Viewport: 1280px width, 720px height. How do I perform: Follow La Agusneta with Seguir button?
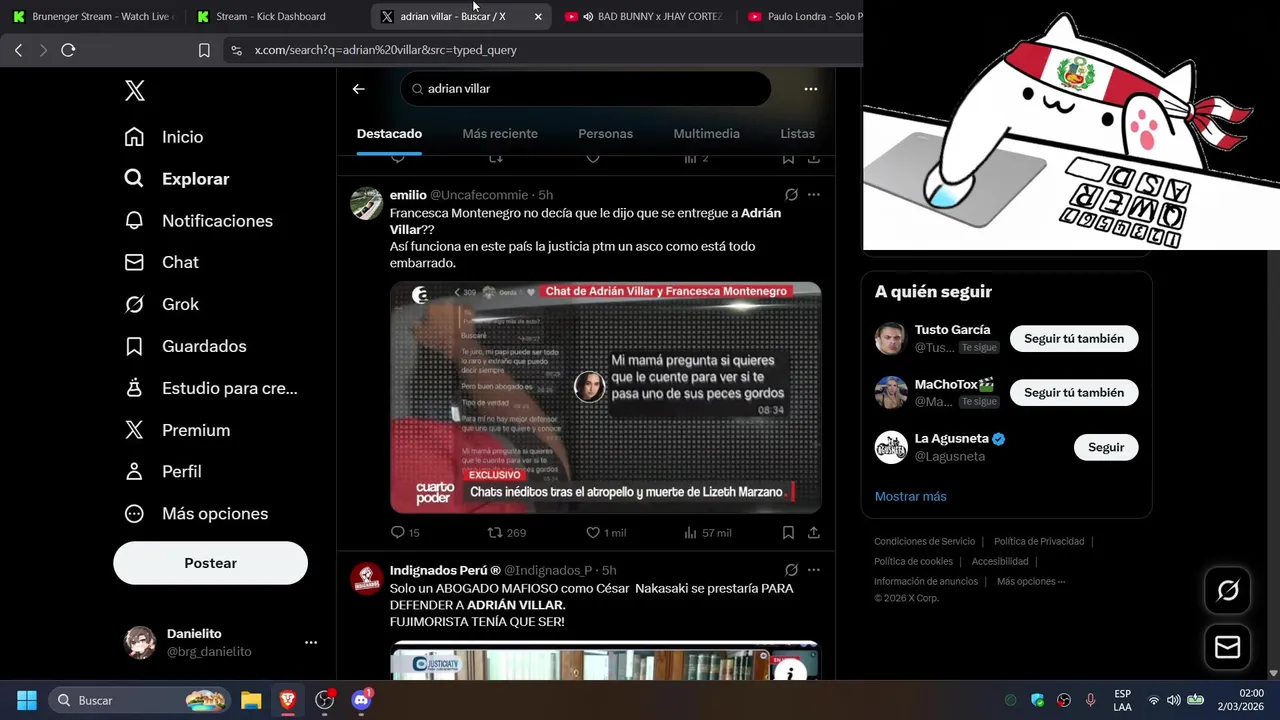(x=1106, y=447)
